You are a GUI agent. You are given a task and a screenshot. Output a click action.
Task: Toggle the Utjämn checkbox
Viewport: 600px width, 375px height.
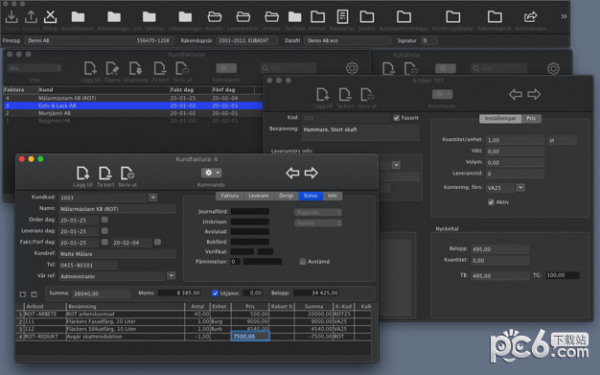click(215, 293)
